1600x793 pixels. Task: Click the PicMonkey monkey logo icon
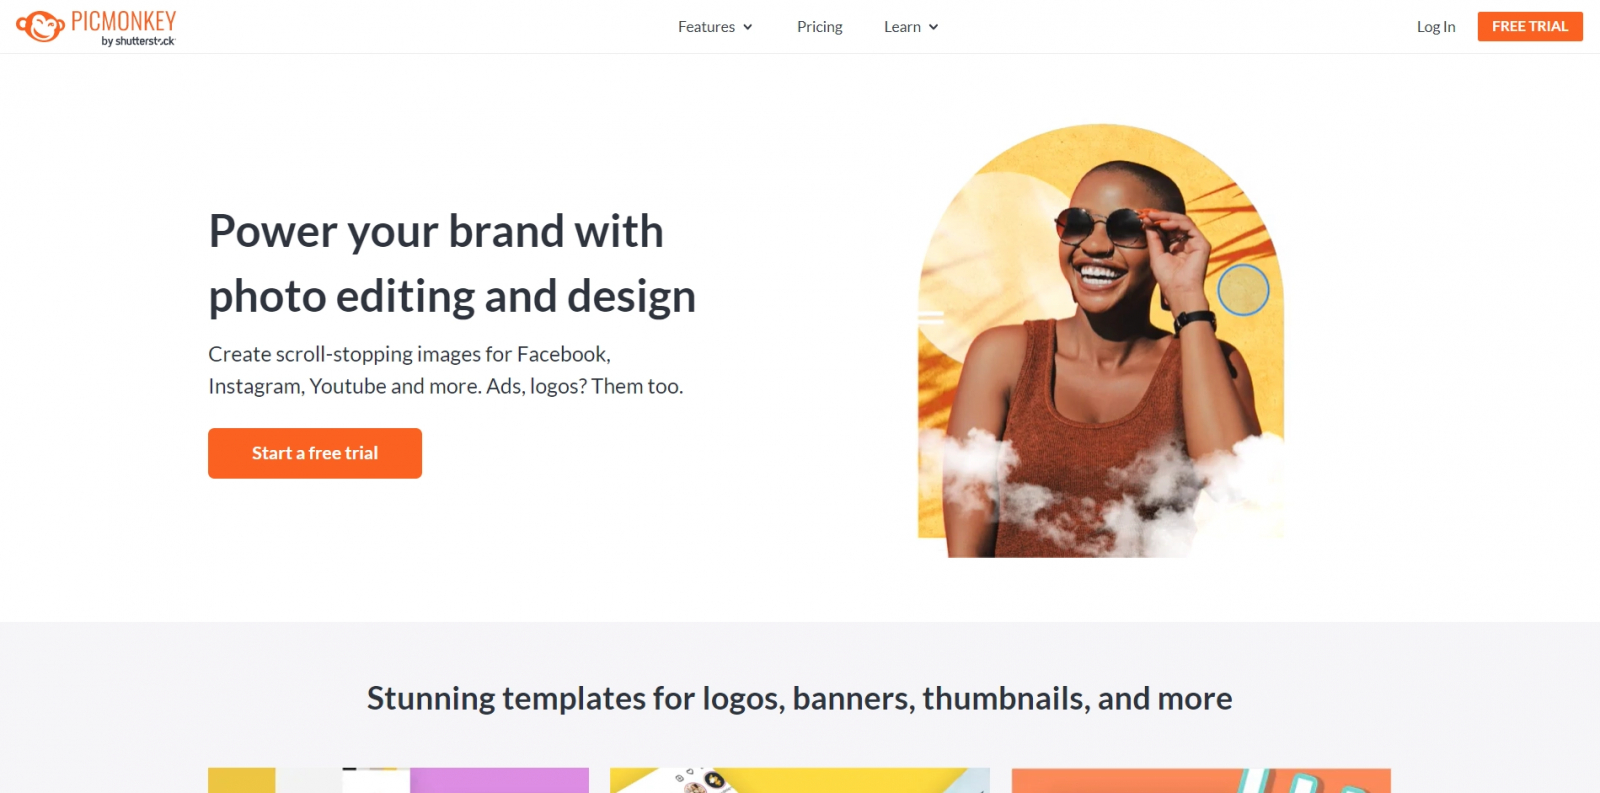coord(40,26)
